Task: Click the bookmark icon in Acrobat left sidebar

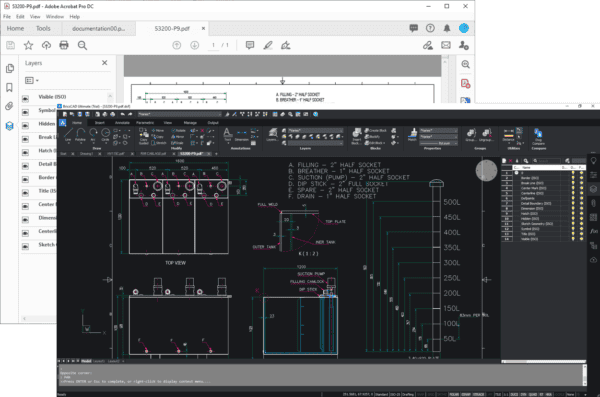Action: point(10,87)
